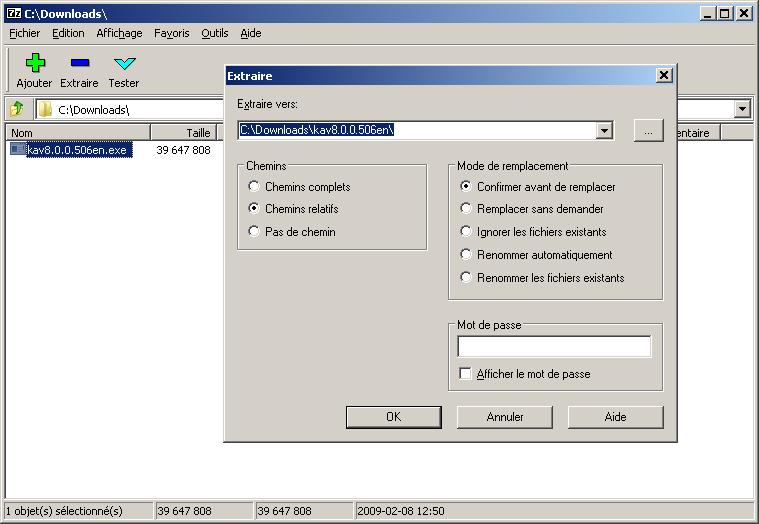Click the Tester check arrow icon

click(x=124, y=63)
